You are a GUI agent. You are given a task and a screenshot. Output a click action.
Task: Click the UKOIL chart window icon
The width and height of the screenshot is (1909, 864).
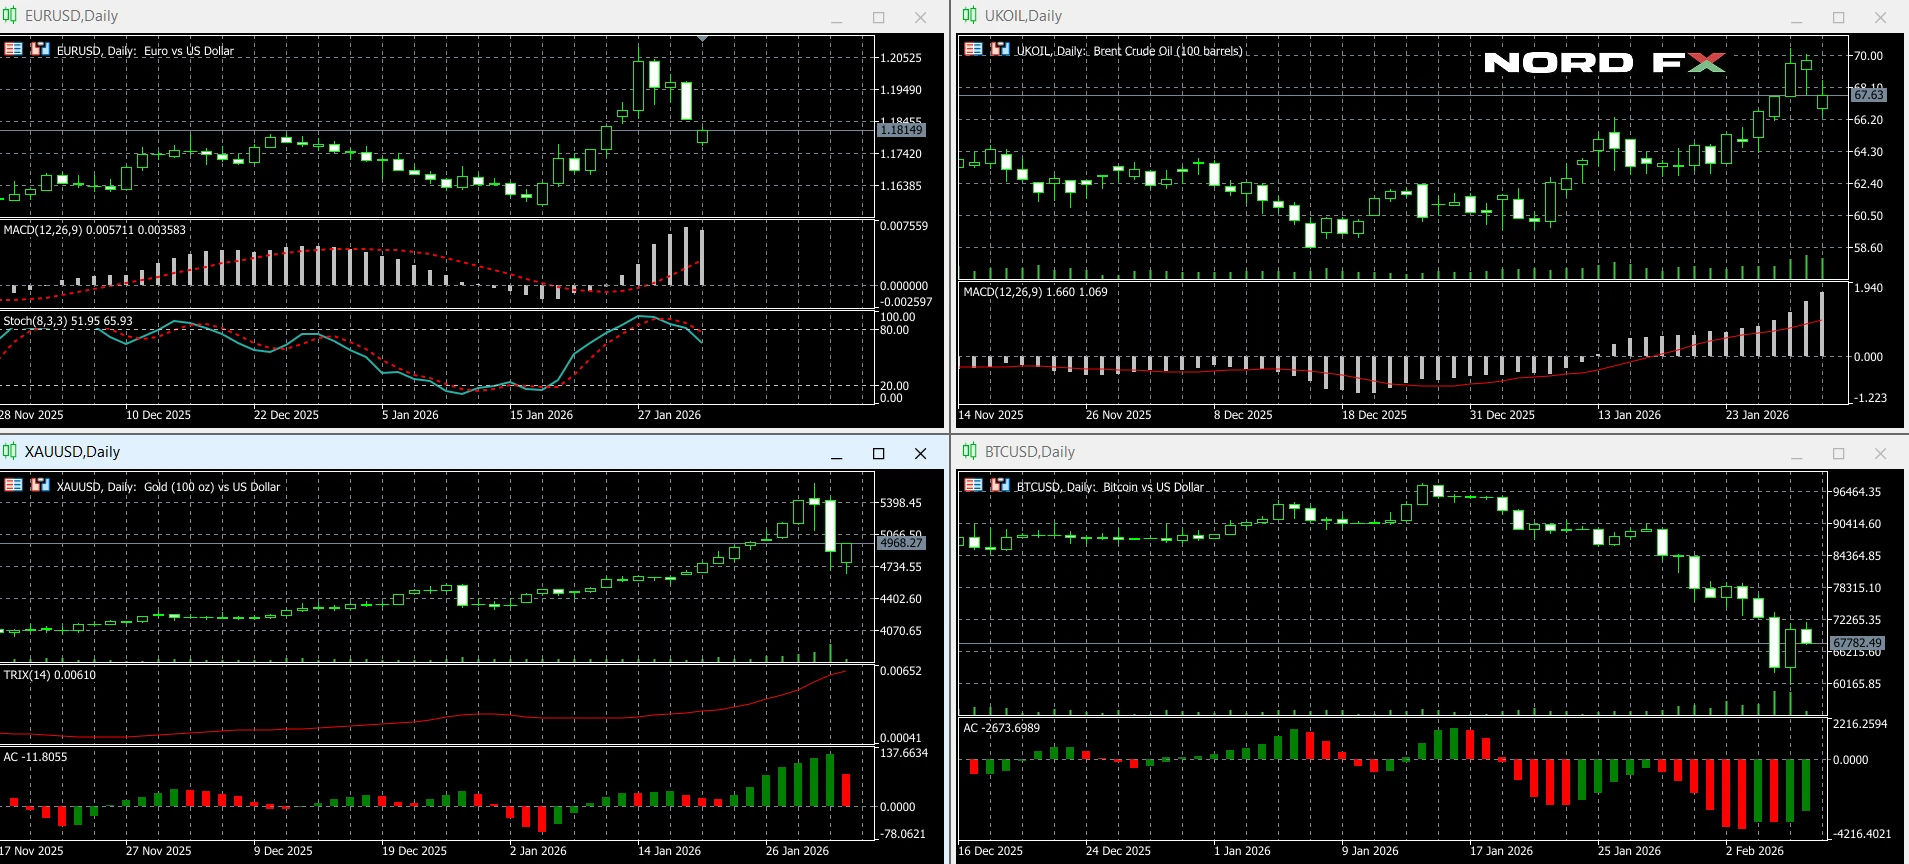click(x=969, y=16)
